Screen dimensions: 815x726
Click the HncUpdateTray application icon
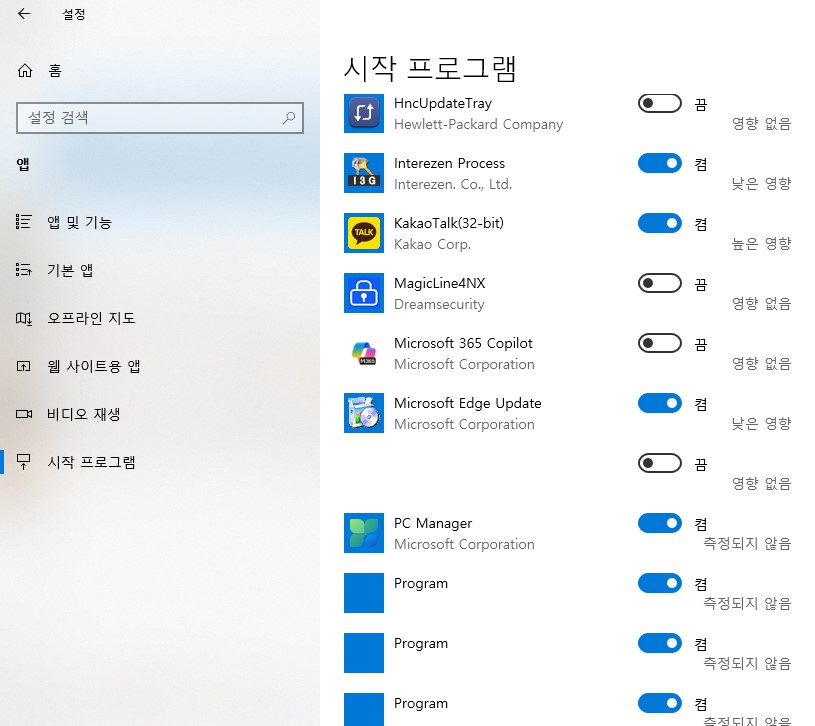[x=363, y=113]
